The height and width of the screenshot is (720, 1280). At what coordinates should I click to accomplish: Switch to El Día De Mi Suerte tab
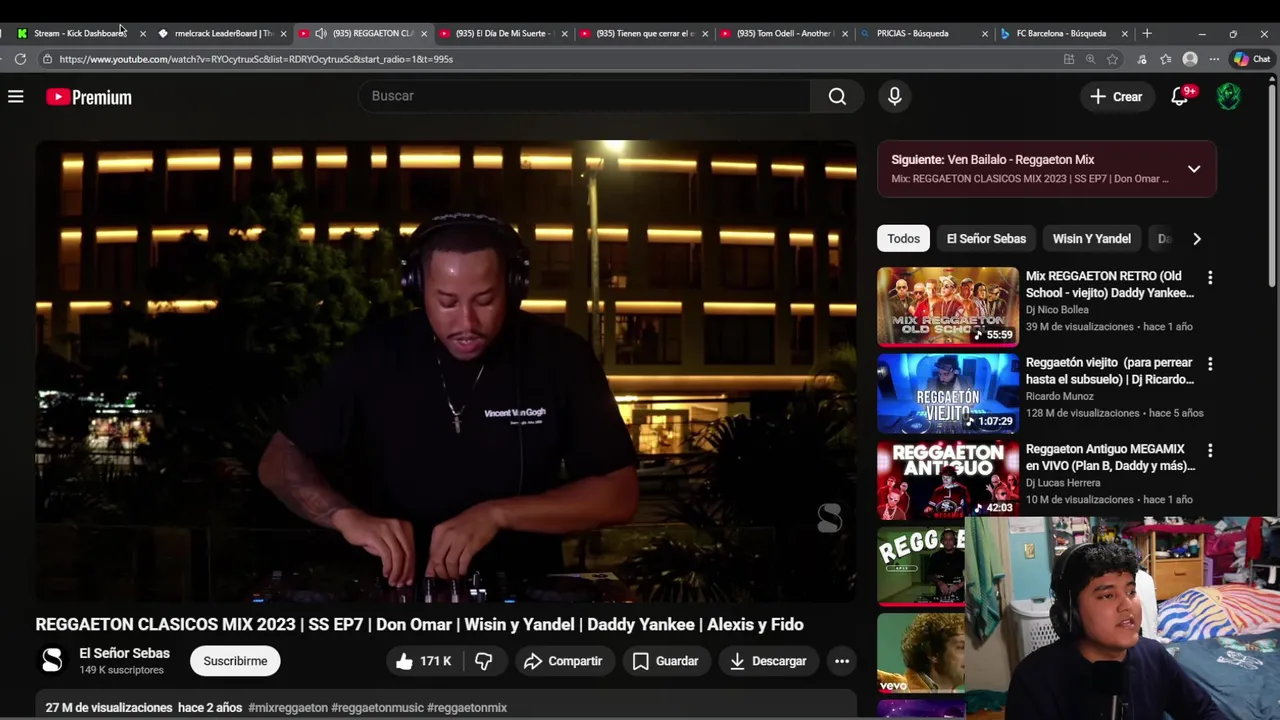(502, 33)
